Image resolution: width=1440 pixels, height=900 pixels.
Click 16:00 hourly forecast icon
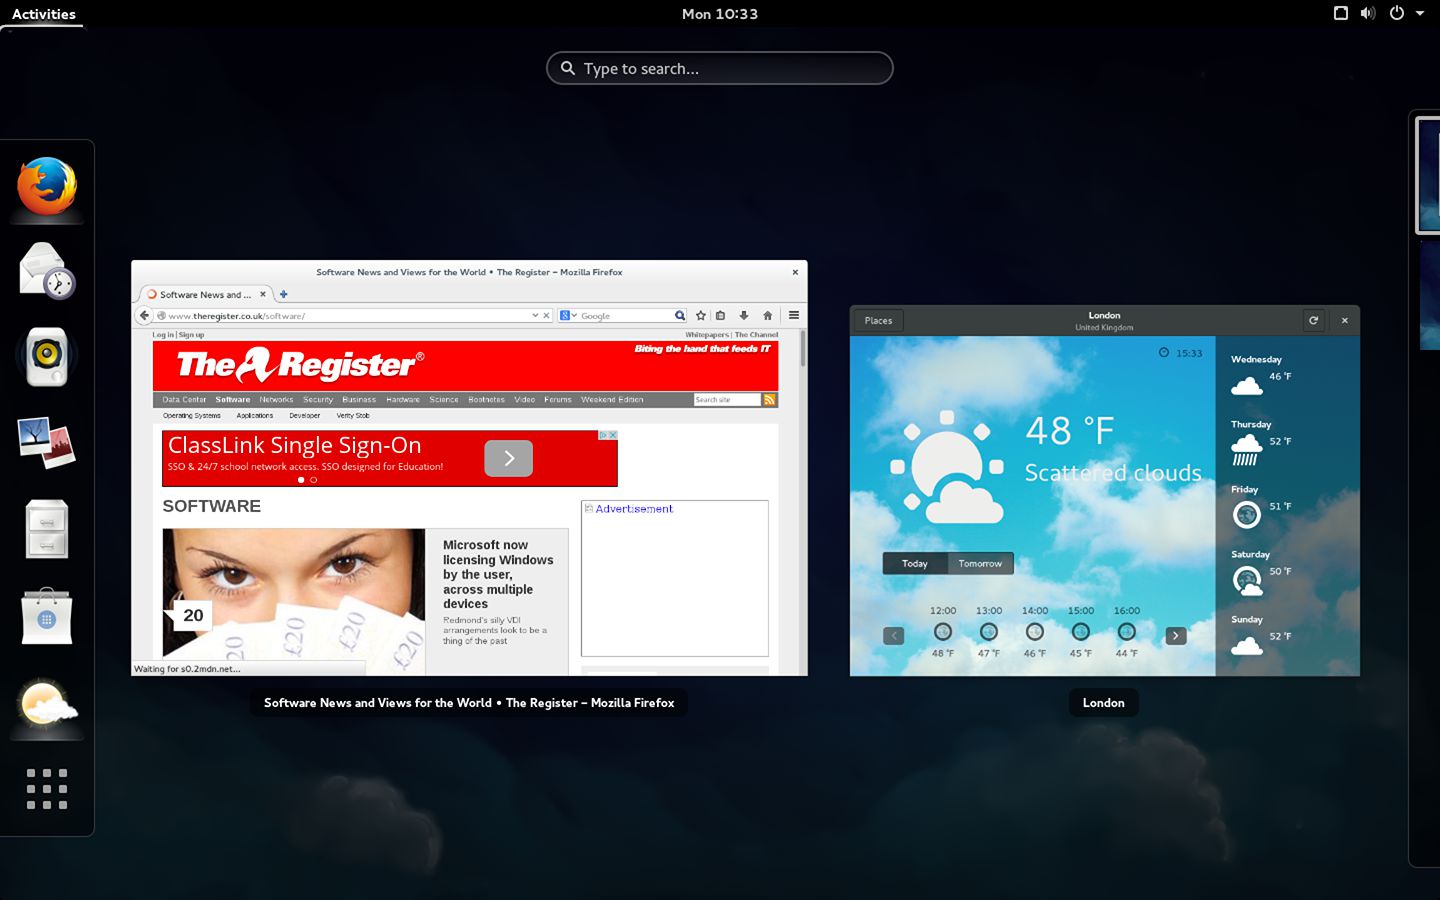[1126, 631]
